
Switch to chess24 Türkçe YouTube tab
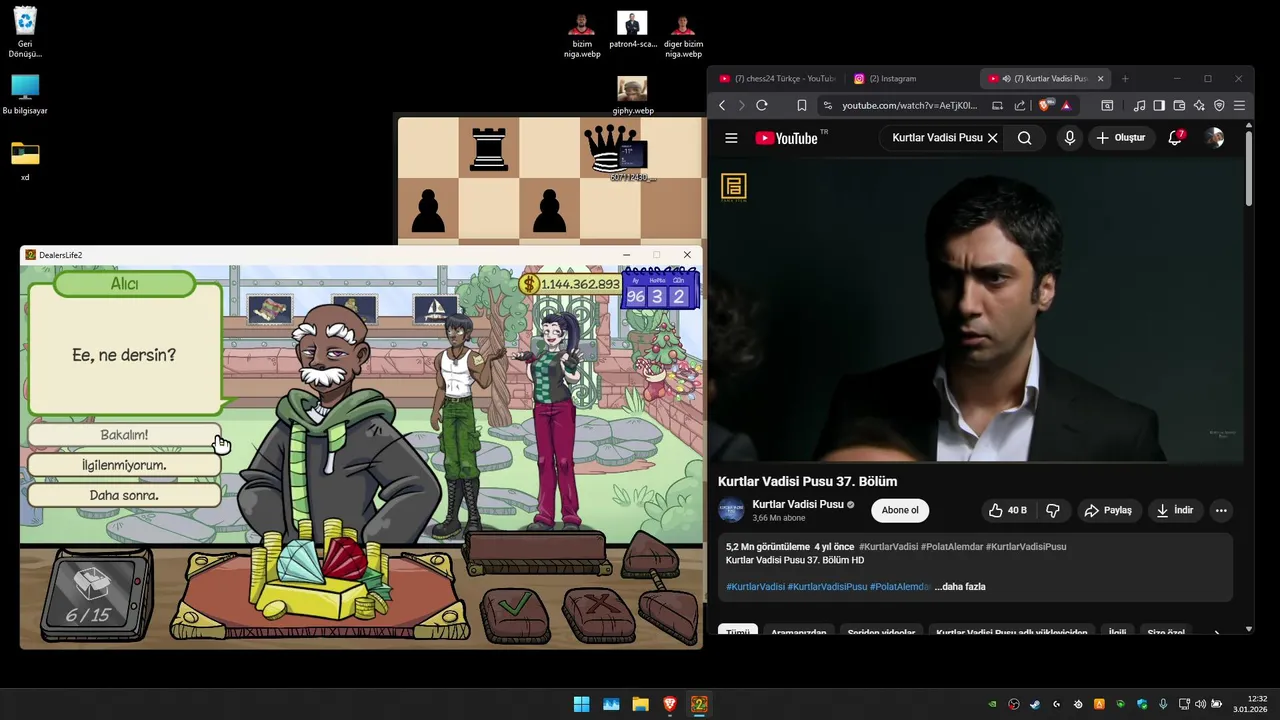click(x=777, y=78)
